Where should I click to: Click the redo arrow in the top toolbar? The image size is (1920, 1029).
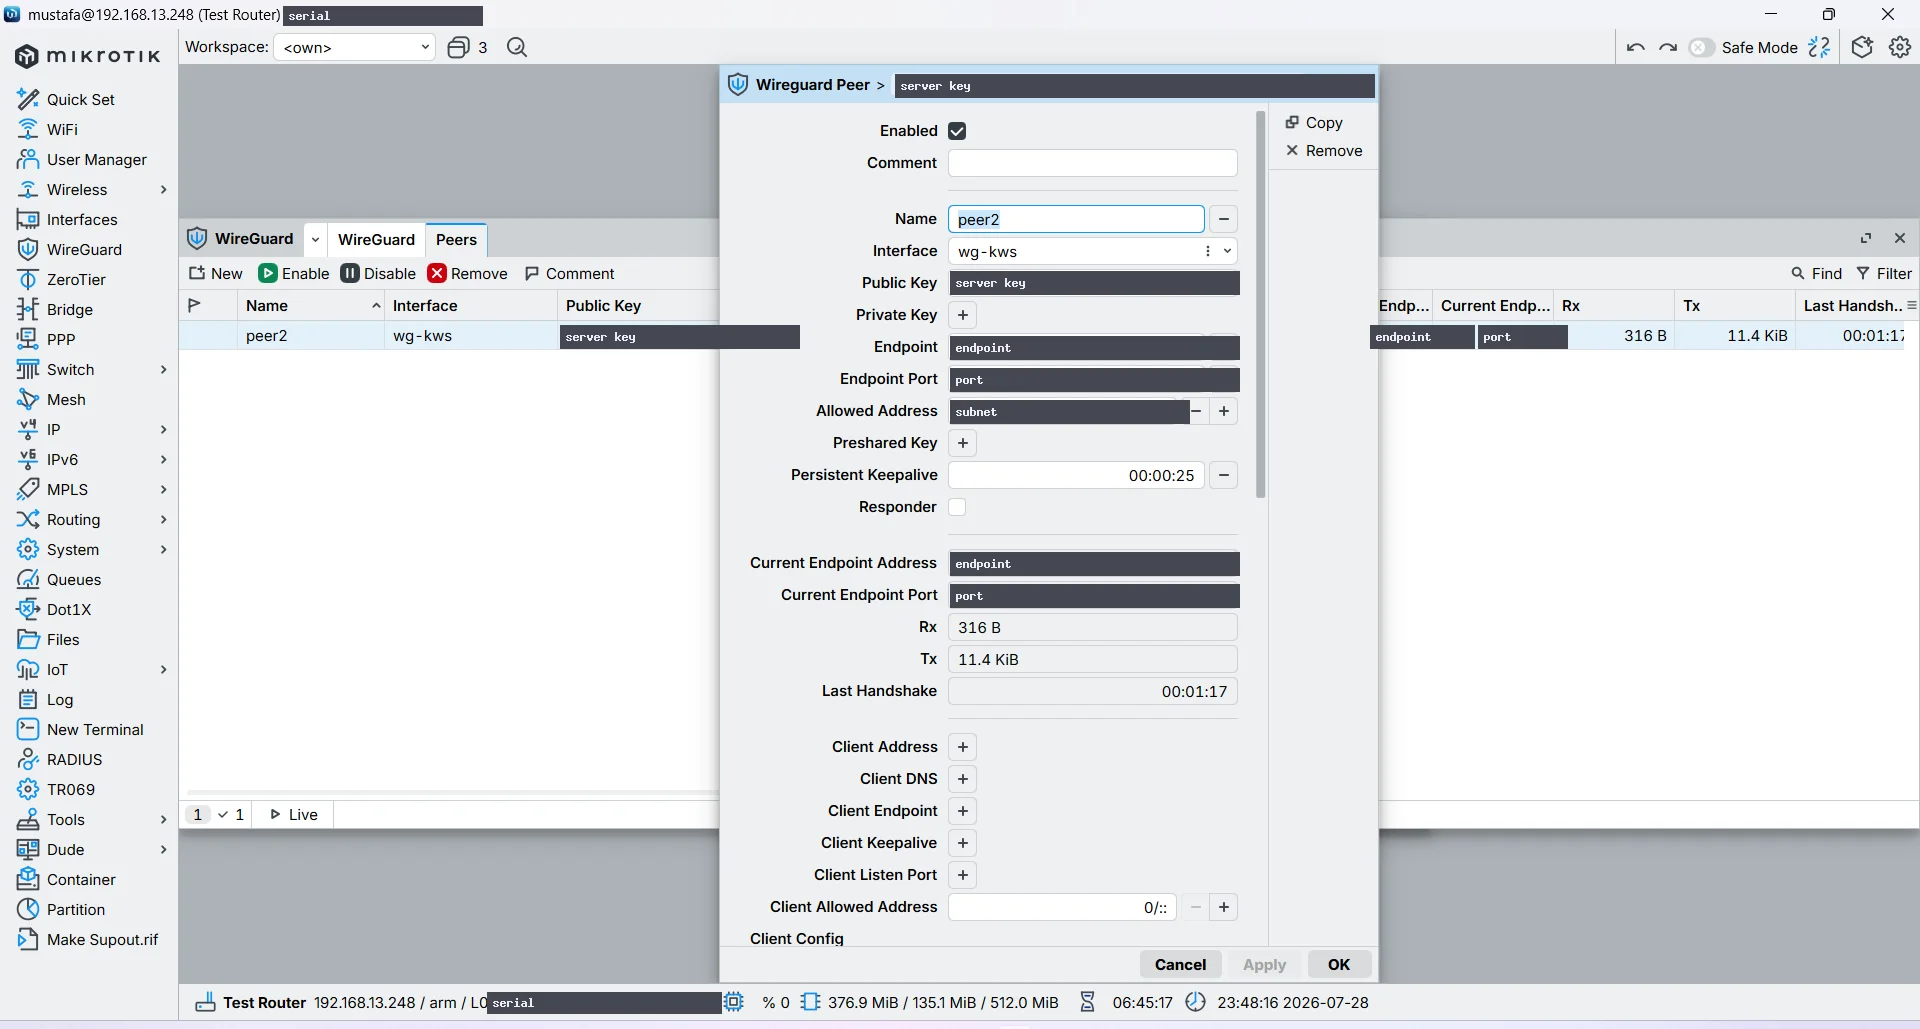coord(1668,47)
